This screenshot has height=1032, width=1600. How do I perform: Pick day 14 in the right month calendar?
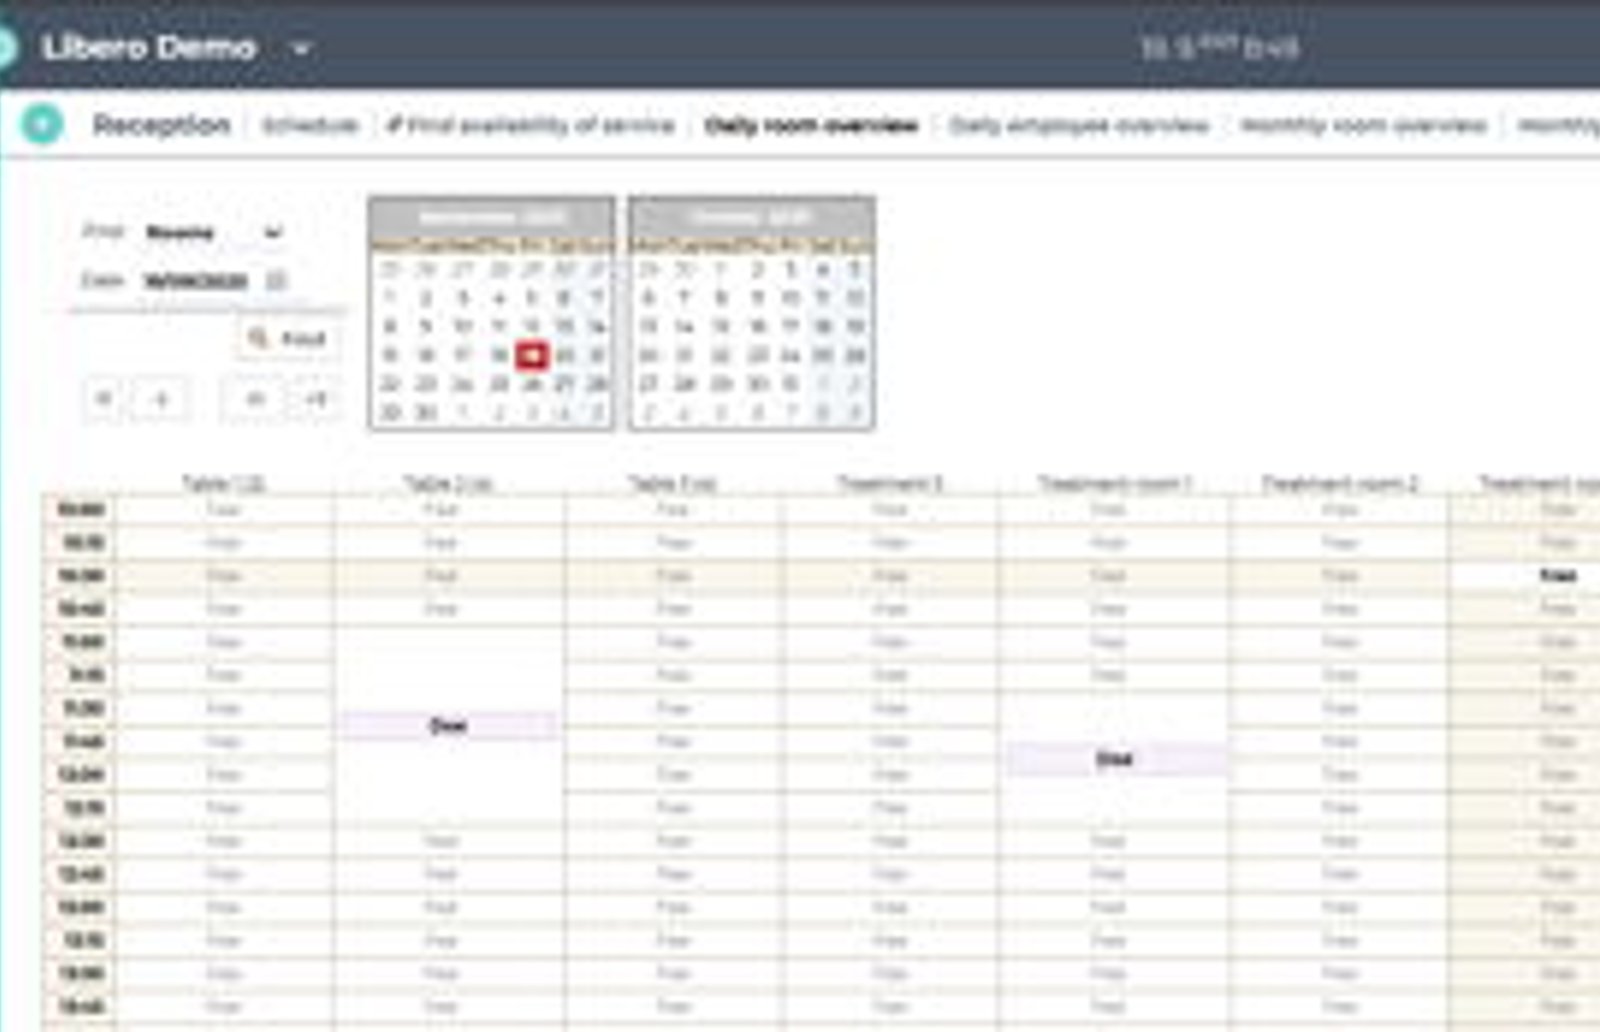click(x=684, y=326)
